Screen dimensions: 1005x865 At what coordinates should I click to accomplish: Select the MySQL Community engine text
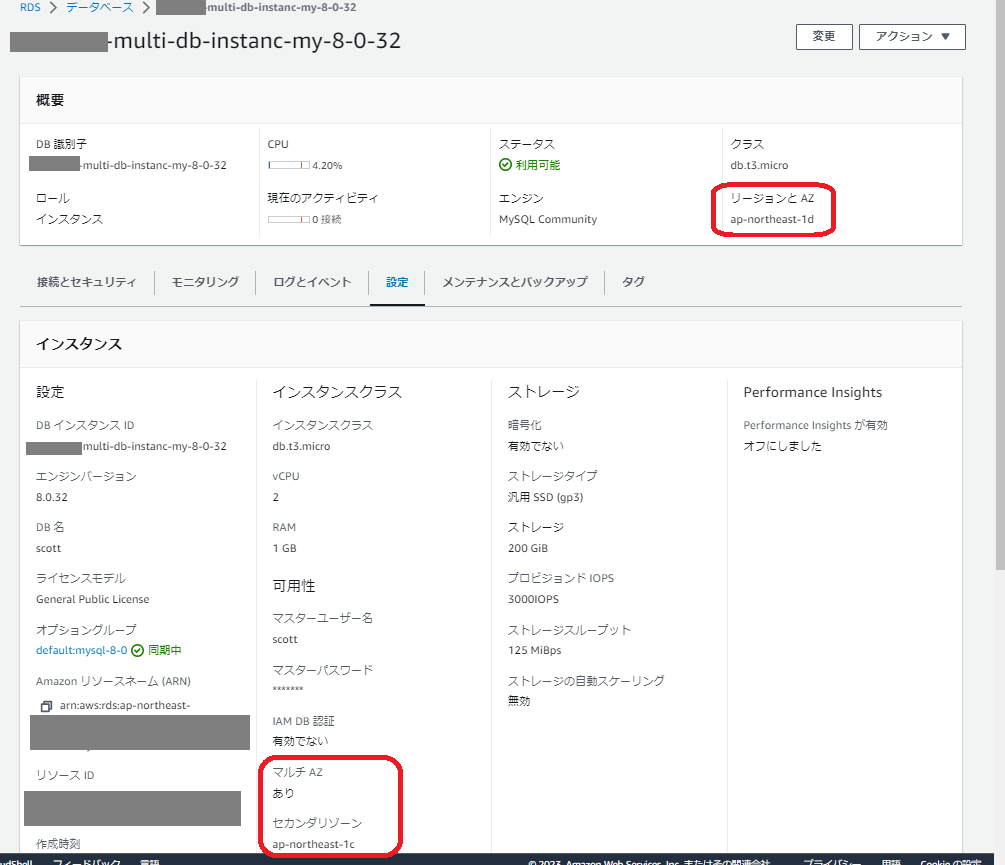pyautogui.click(x=547, y=219)
